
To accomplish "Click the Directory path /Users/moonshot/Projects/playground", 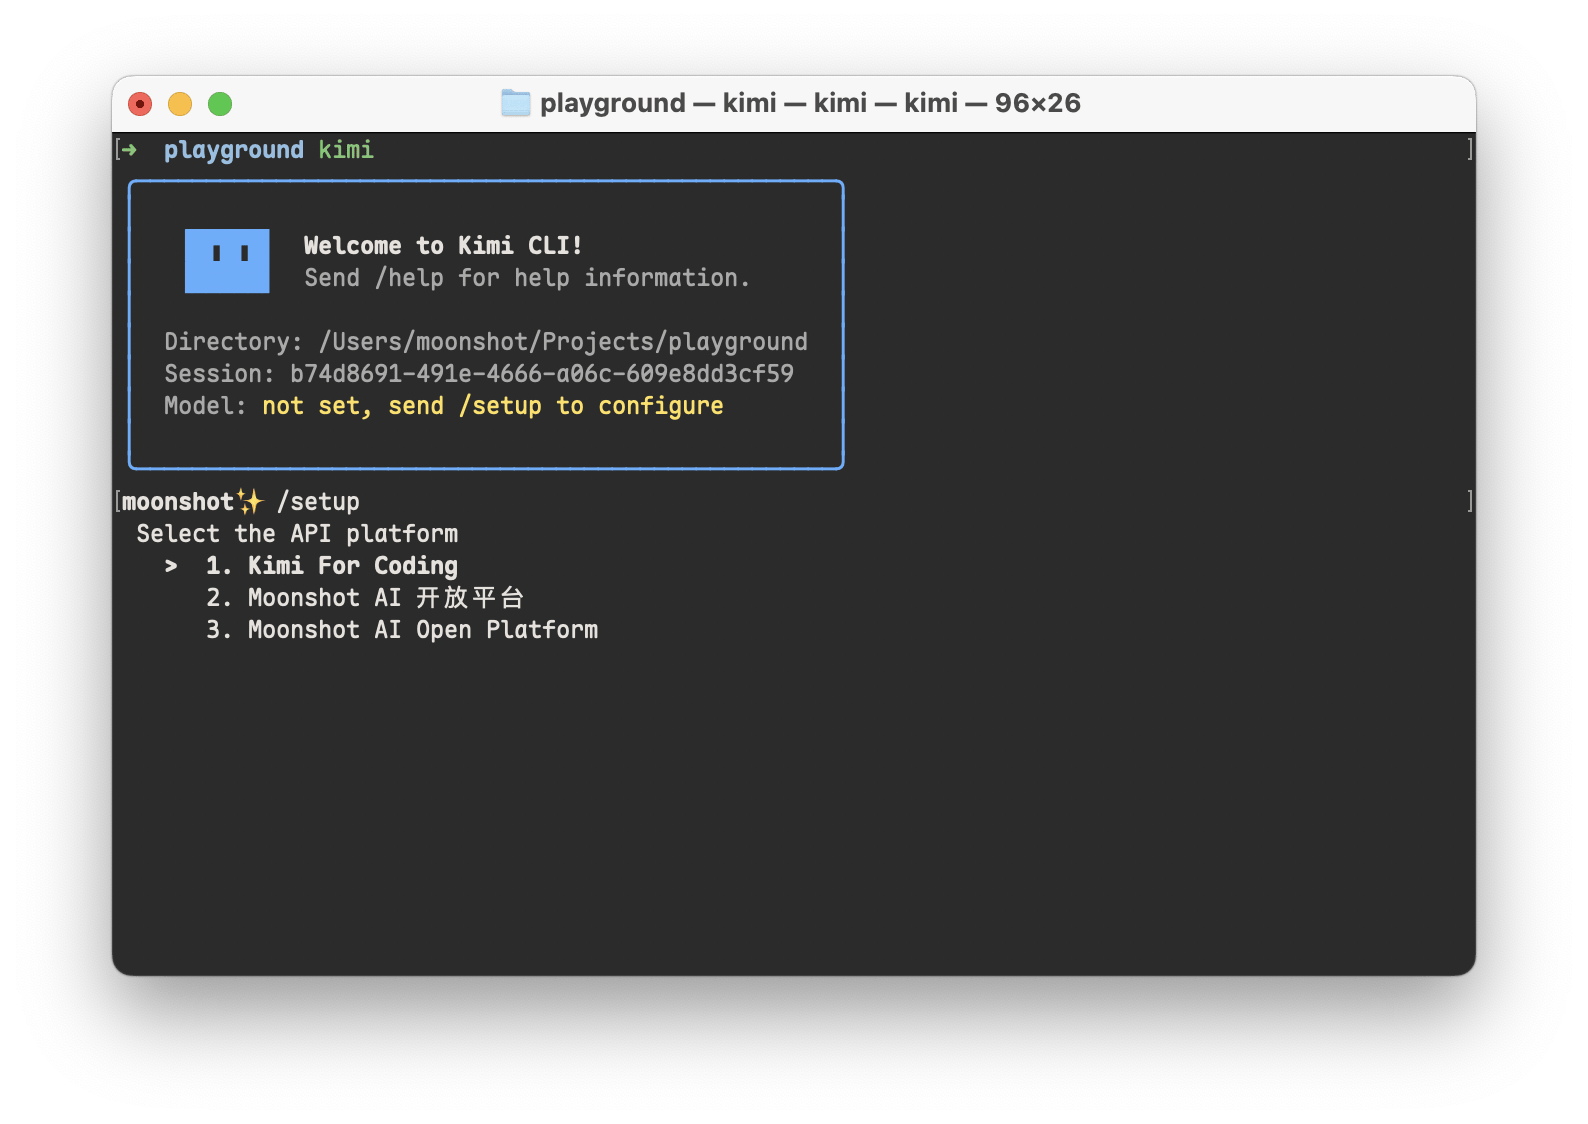I will point(563,342).
